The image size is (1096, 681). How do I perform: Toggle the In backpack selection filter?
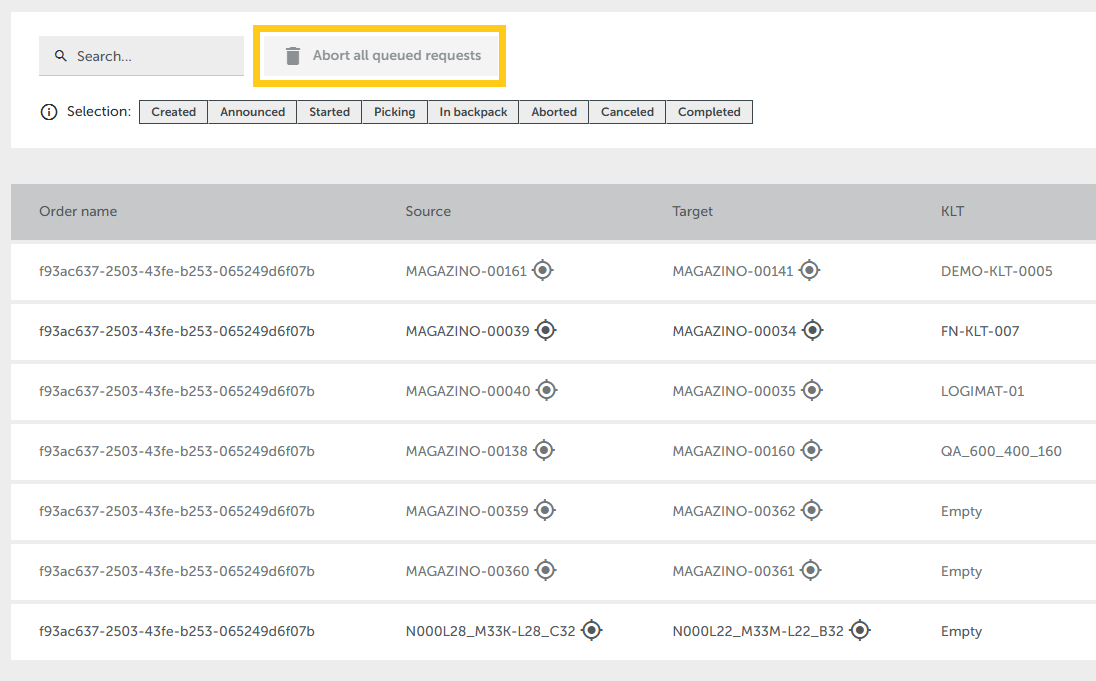pyautogui.click(x=473, y=112)
